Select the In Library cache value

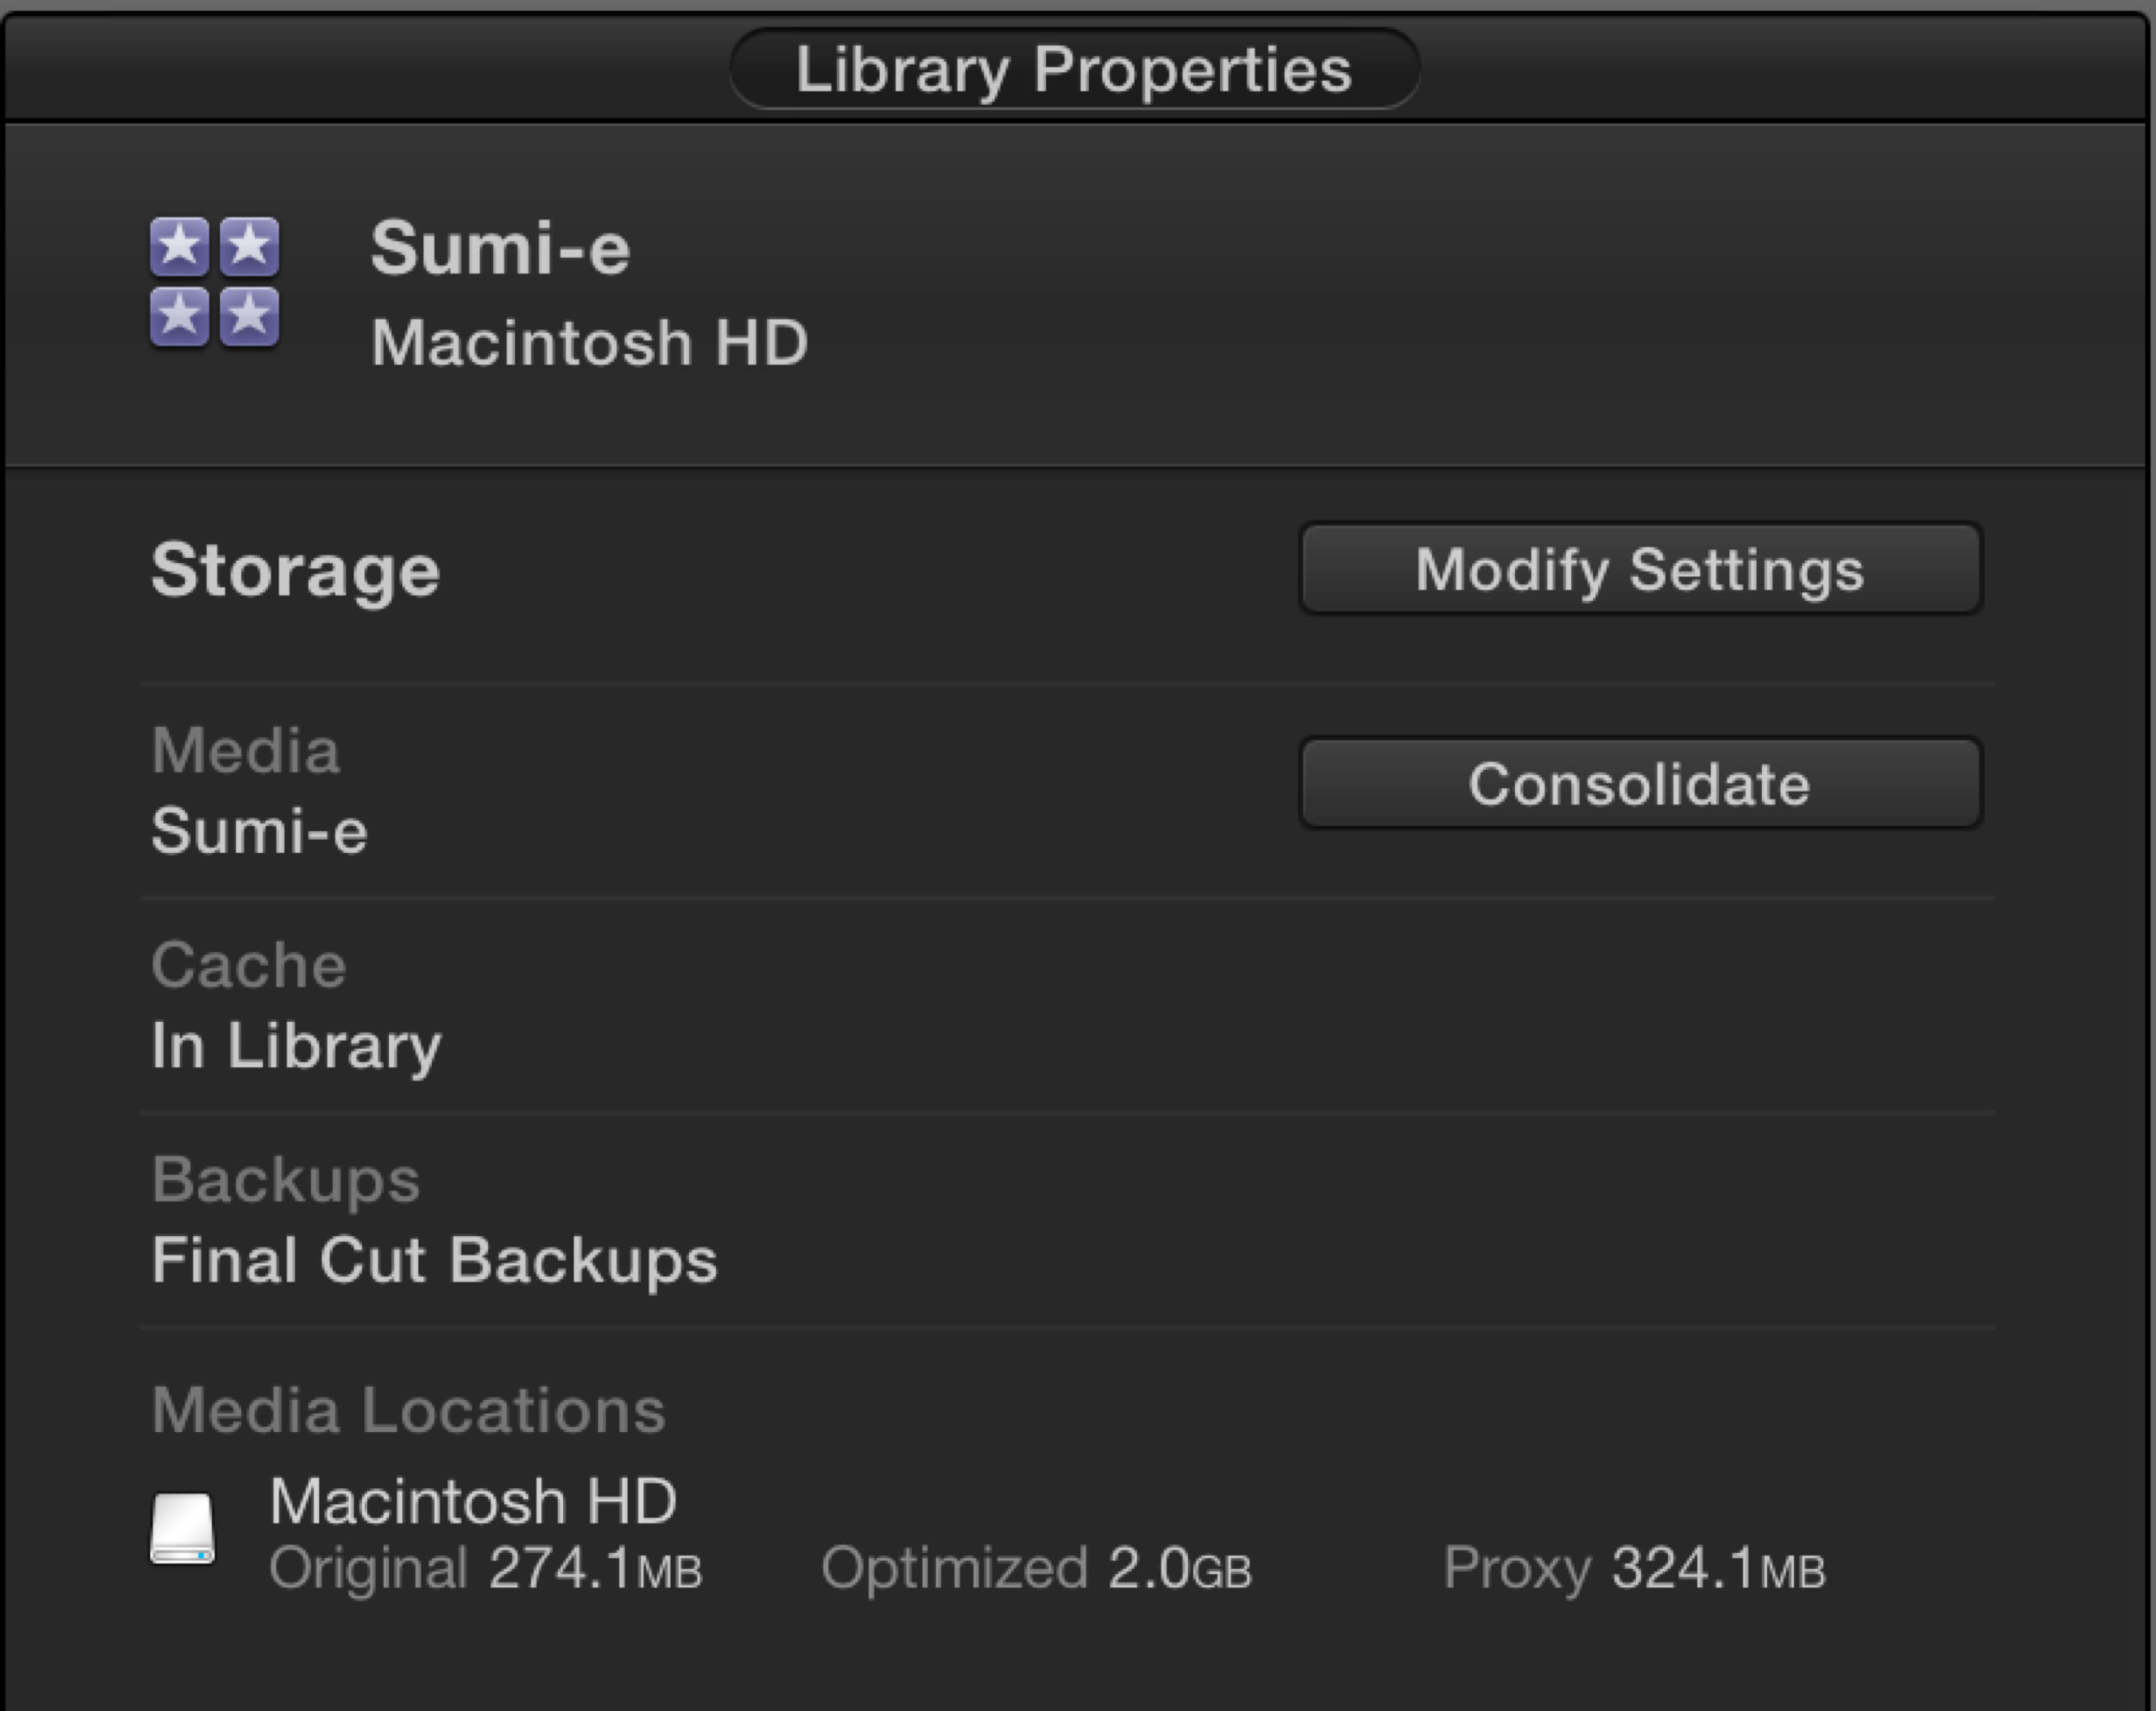[296, 1046]
